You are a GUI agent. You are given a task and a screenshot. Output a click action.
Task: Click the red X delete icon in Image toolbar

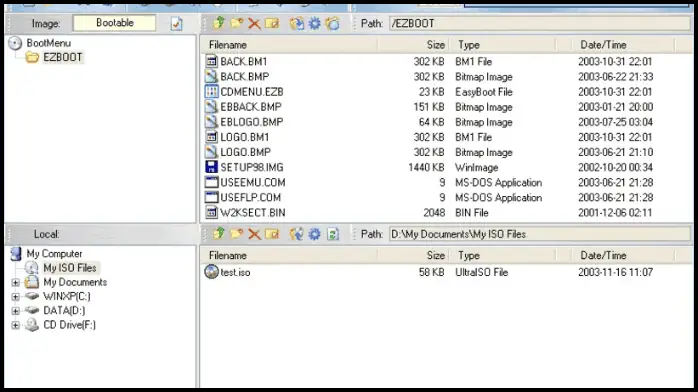pyautogui.click(x=254, y=24)
